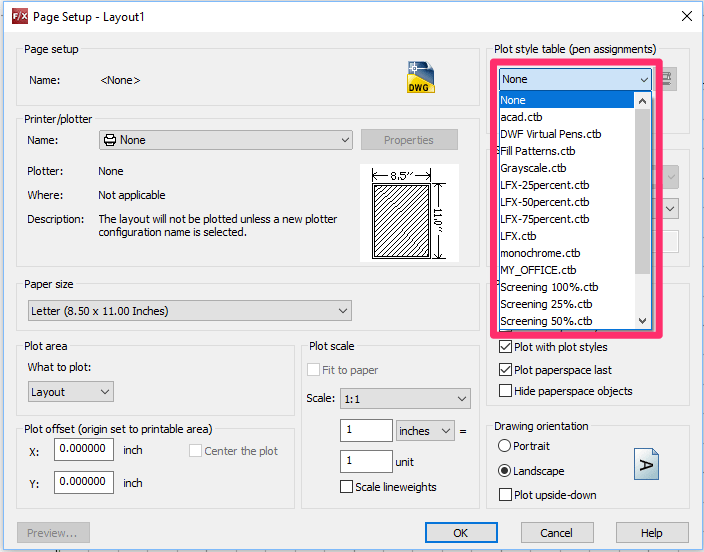Click the Preview... button
This screenshot has height=552, width=704.
(x=53, y=533)
